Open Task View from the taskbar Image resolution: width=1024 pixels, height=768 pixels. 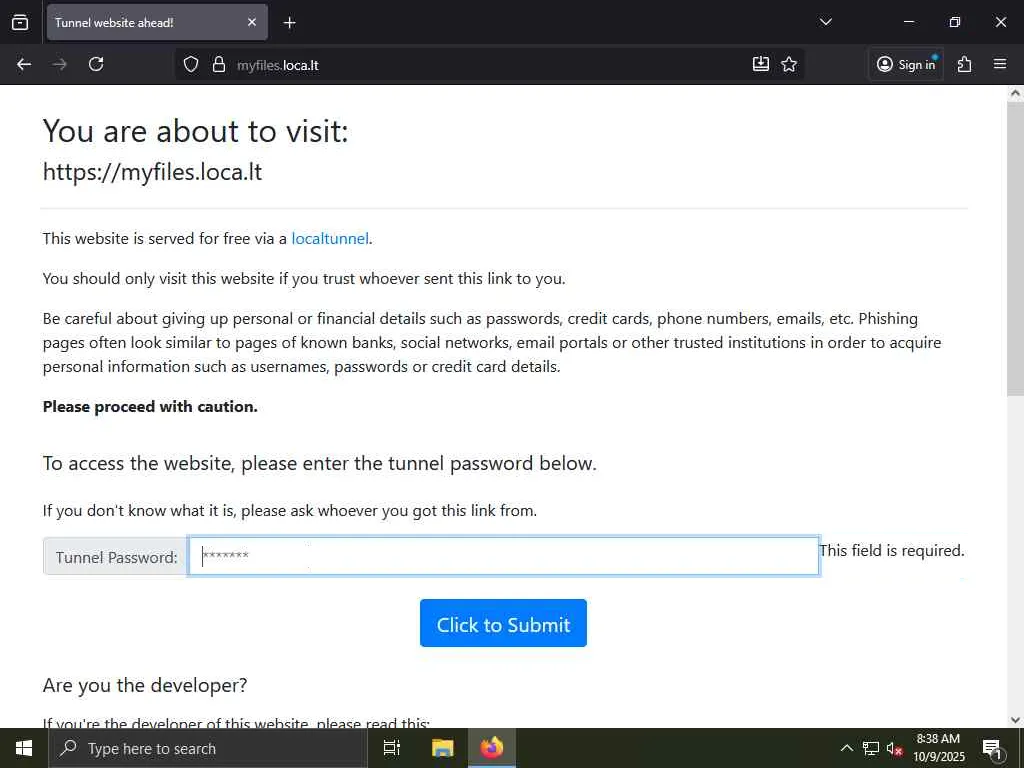click(x=392, y=748)
